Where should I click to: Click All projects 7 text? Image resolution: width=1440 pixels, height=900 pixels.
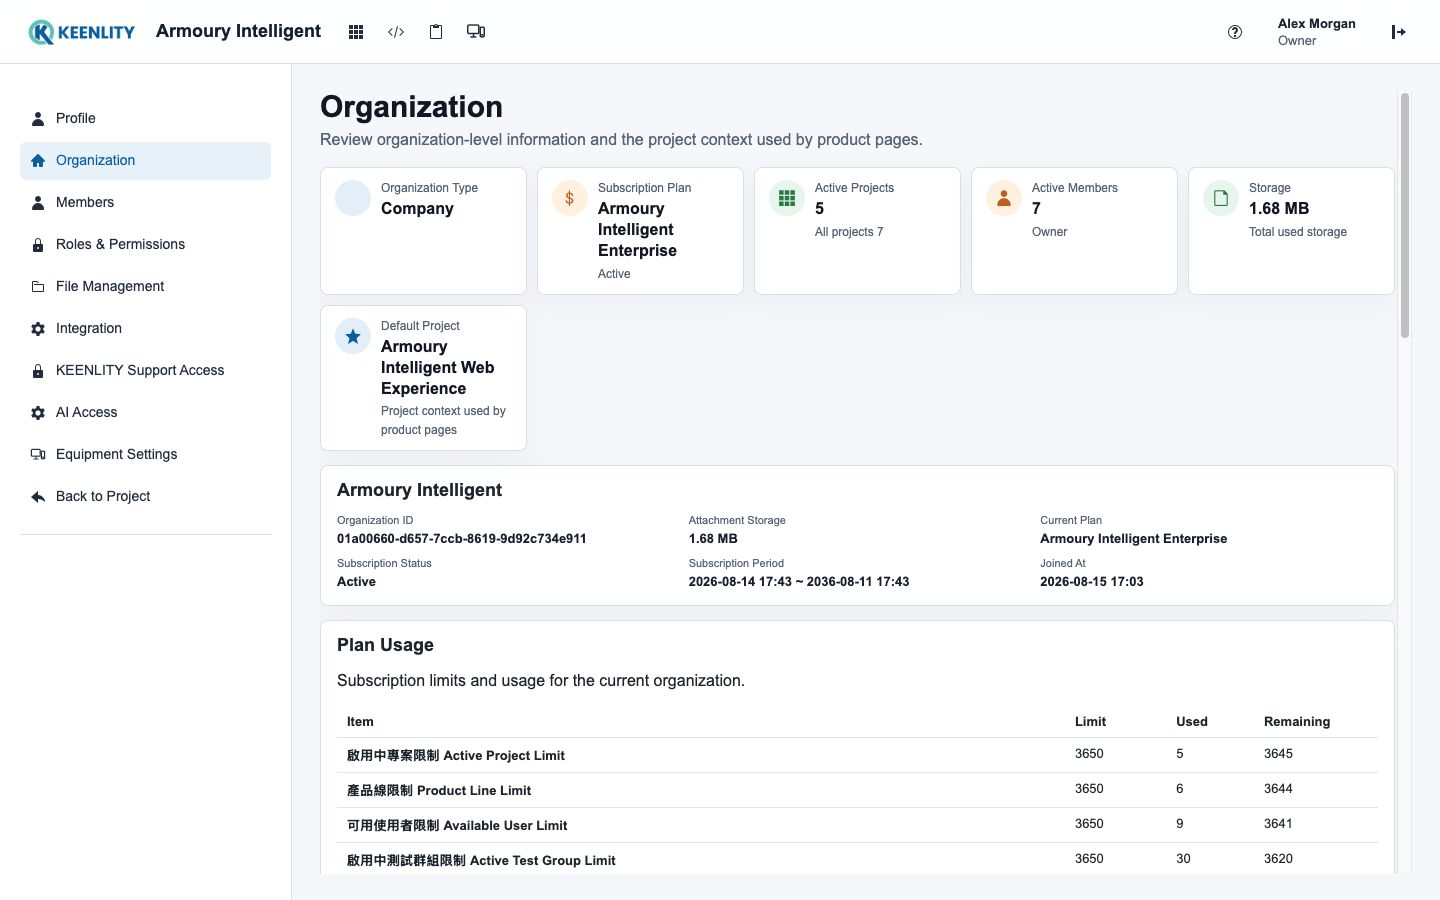click(849, 232)
